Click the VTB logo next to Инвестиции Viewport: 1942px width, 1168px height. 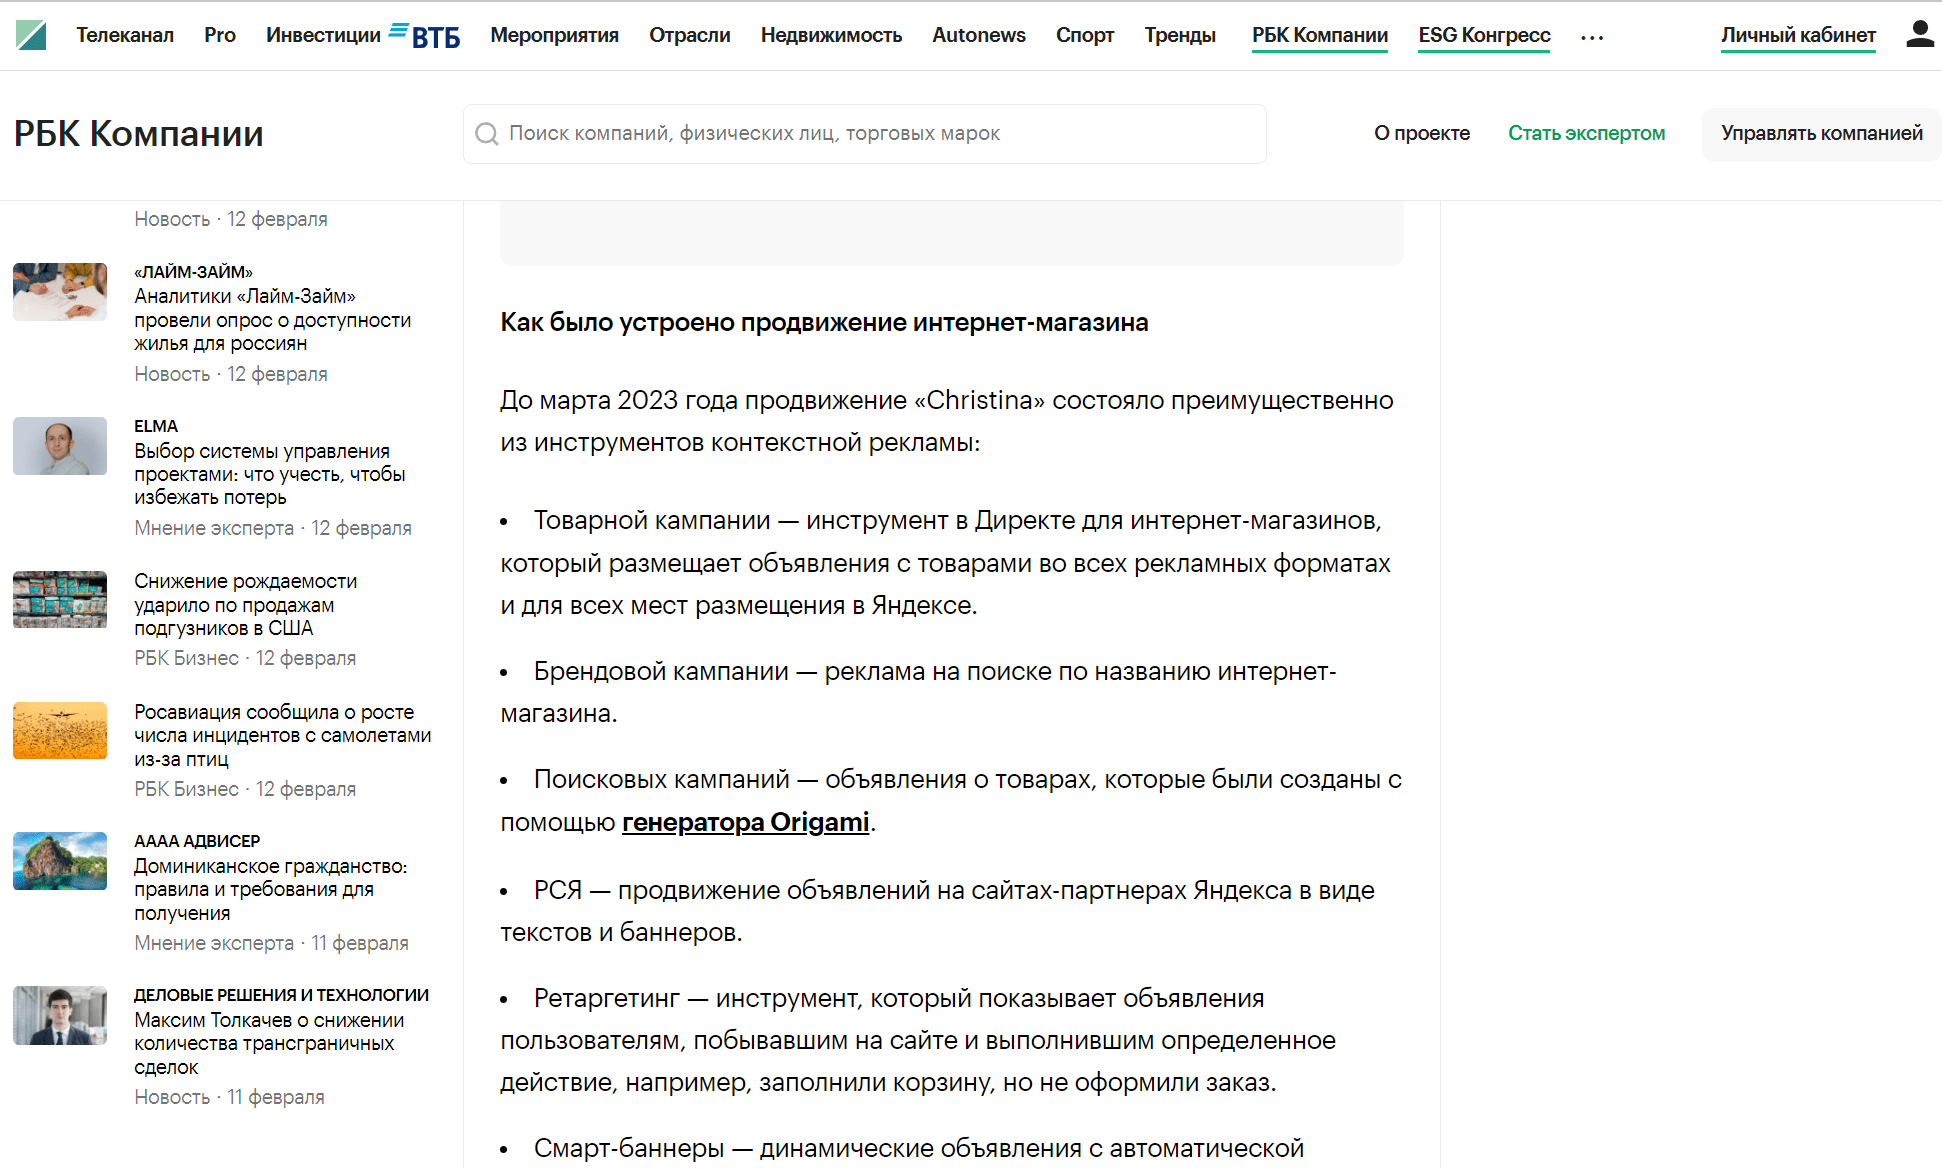click(424, 36)
